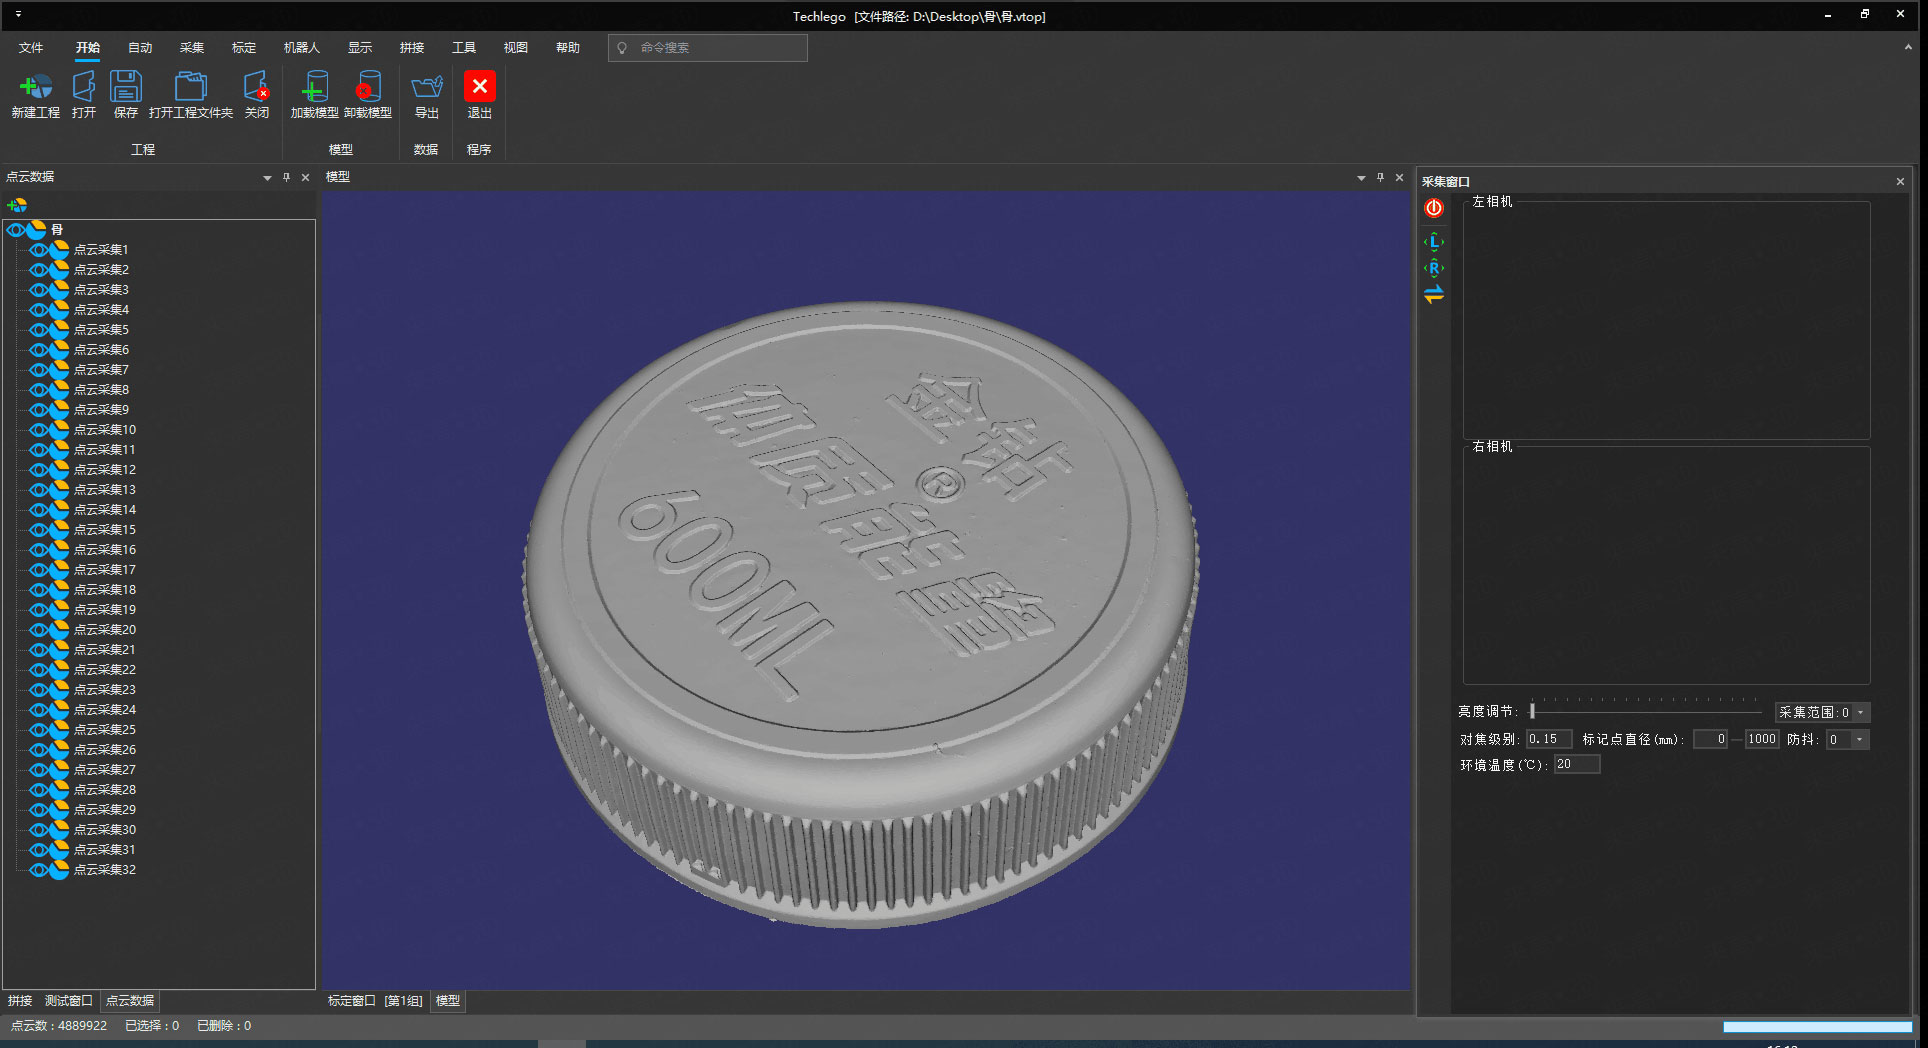Click the 环境温度 temperature input field
This screenshot has height=1048, width=1928.
tap(1576, 765)
